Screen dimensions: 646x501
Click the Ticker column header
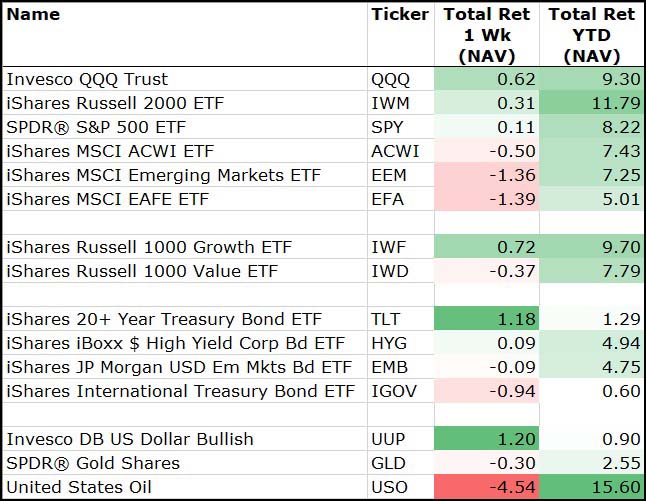[x=399, y=14]
